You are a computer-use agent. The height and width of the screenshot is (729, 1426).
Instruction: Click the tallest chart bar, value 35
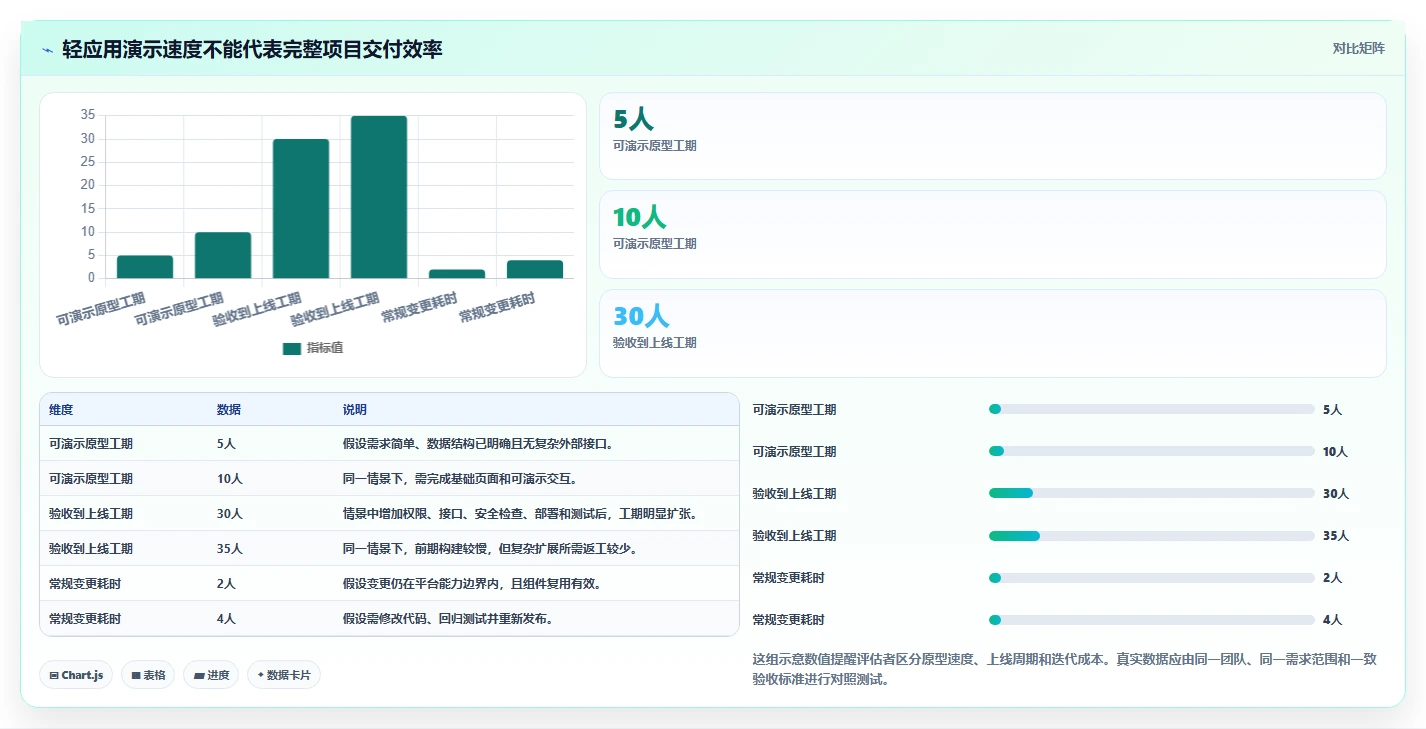click(x=379, y=197)
